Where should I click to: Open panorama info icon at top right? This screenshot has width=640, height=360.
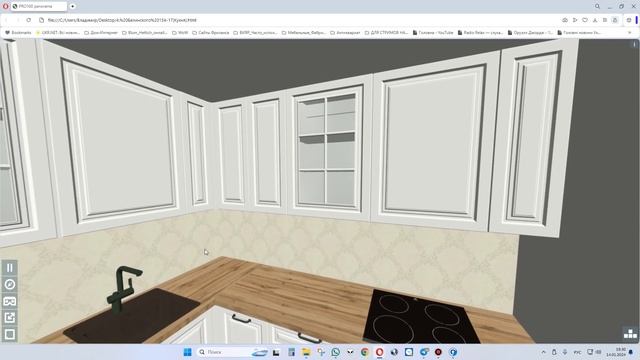pyautogui.click(x=634, y=44)
